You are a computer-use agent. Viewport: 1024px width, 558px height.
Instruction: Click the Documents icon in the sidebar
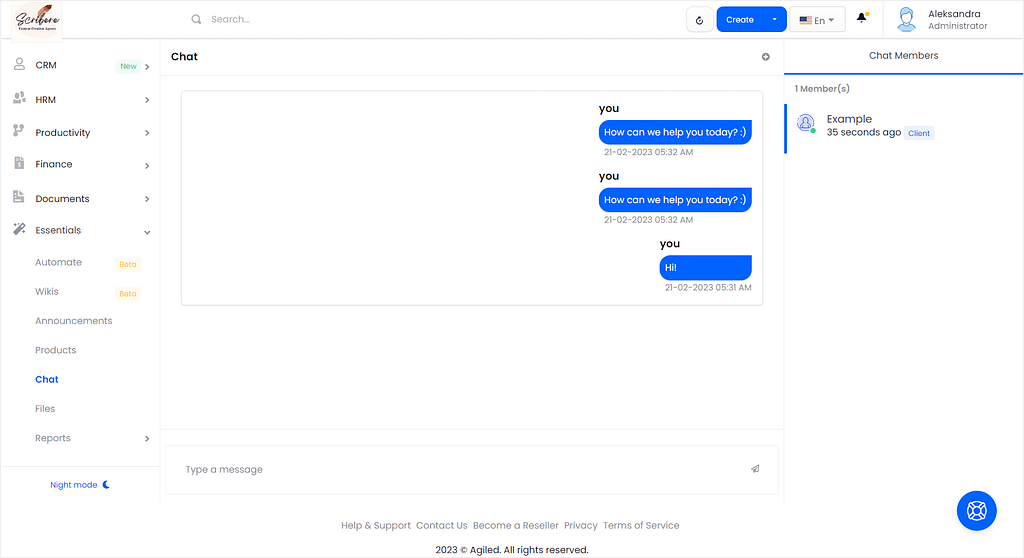19,197
